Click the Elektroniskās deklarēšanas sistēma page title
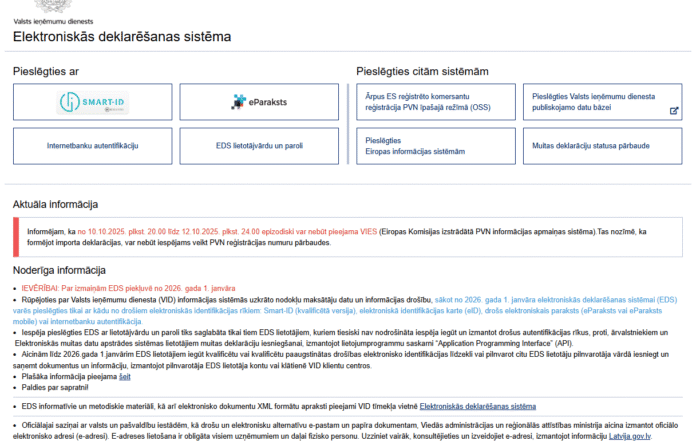Screen dimensions: 700x441 point(122,37)
